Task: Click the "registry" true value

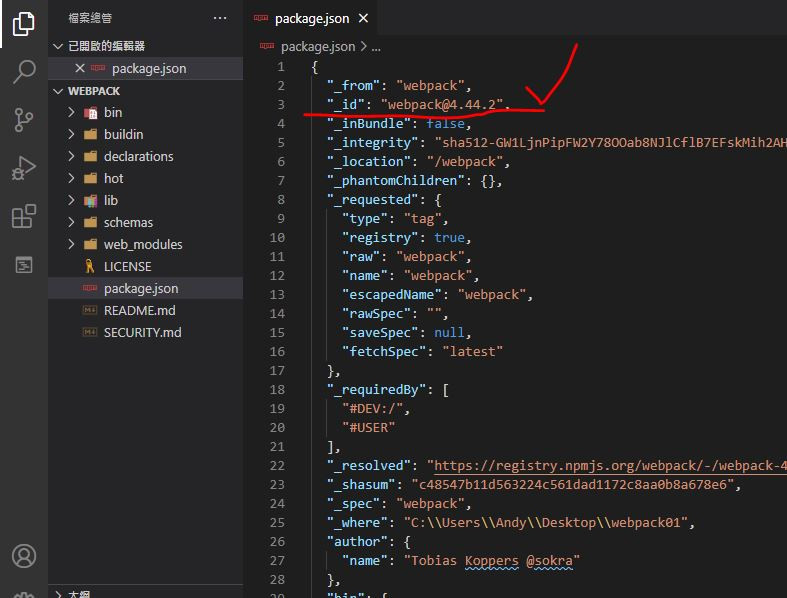Action: [449, 237]
